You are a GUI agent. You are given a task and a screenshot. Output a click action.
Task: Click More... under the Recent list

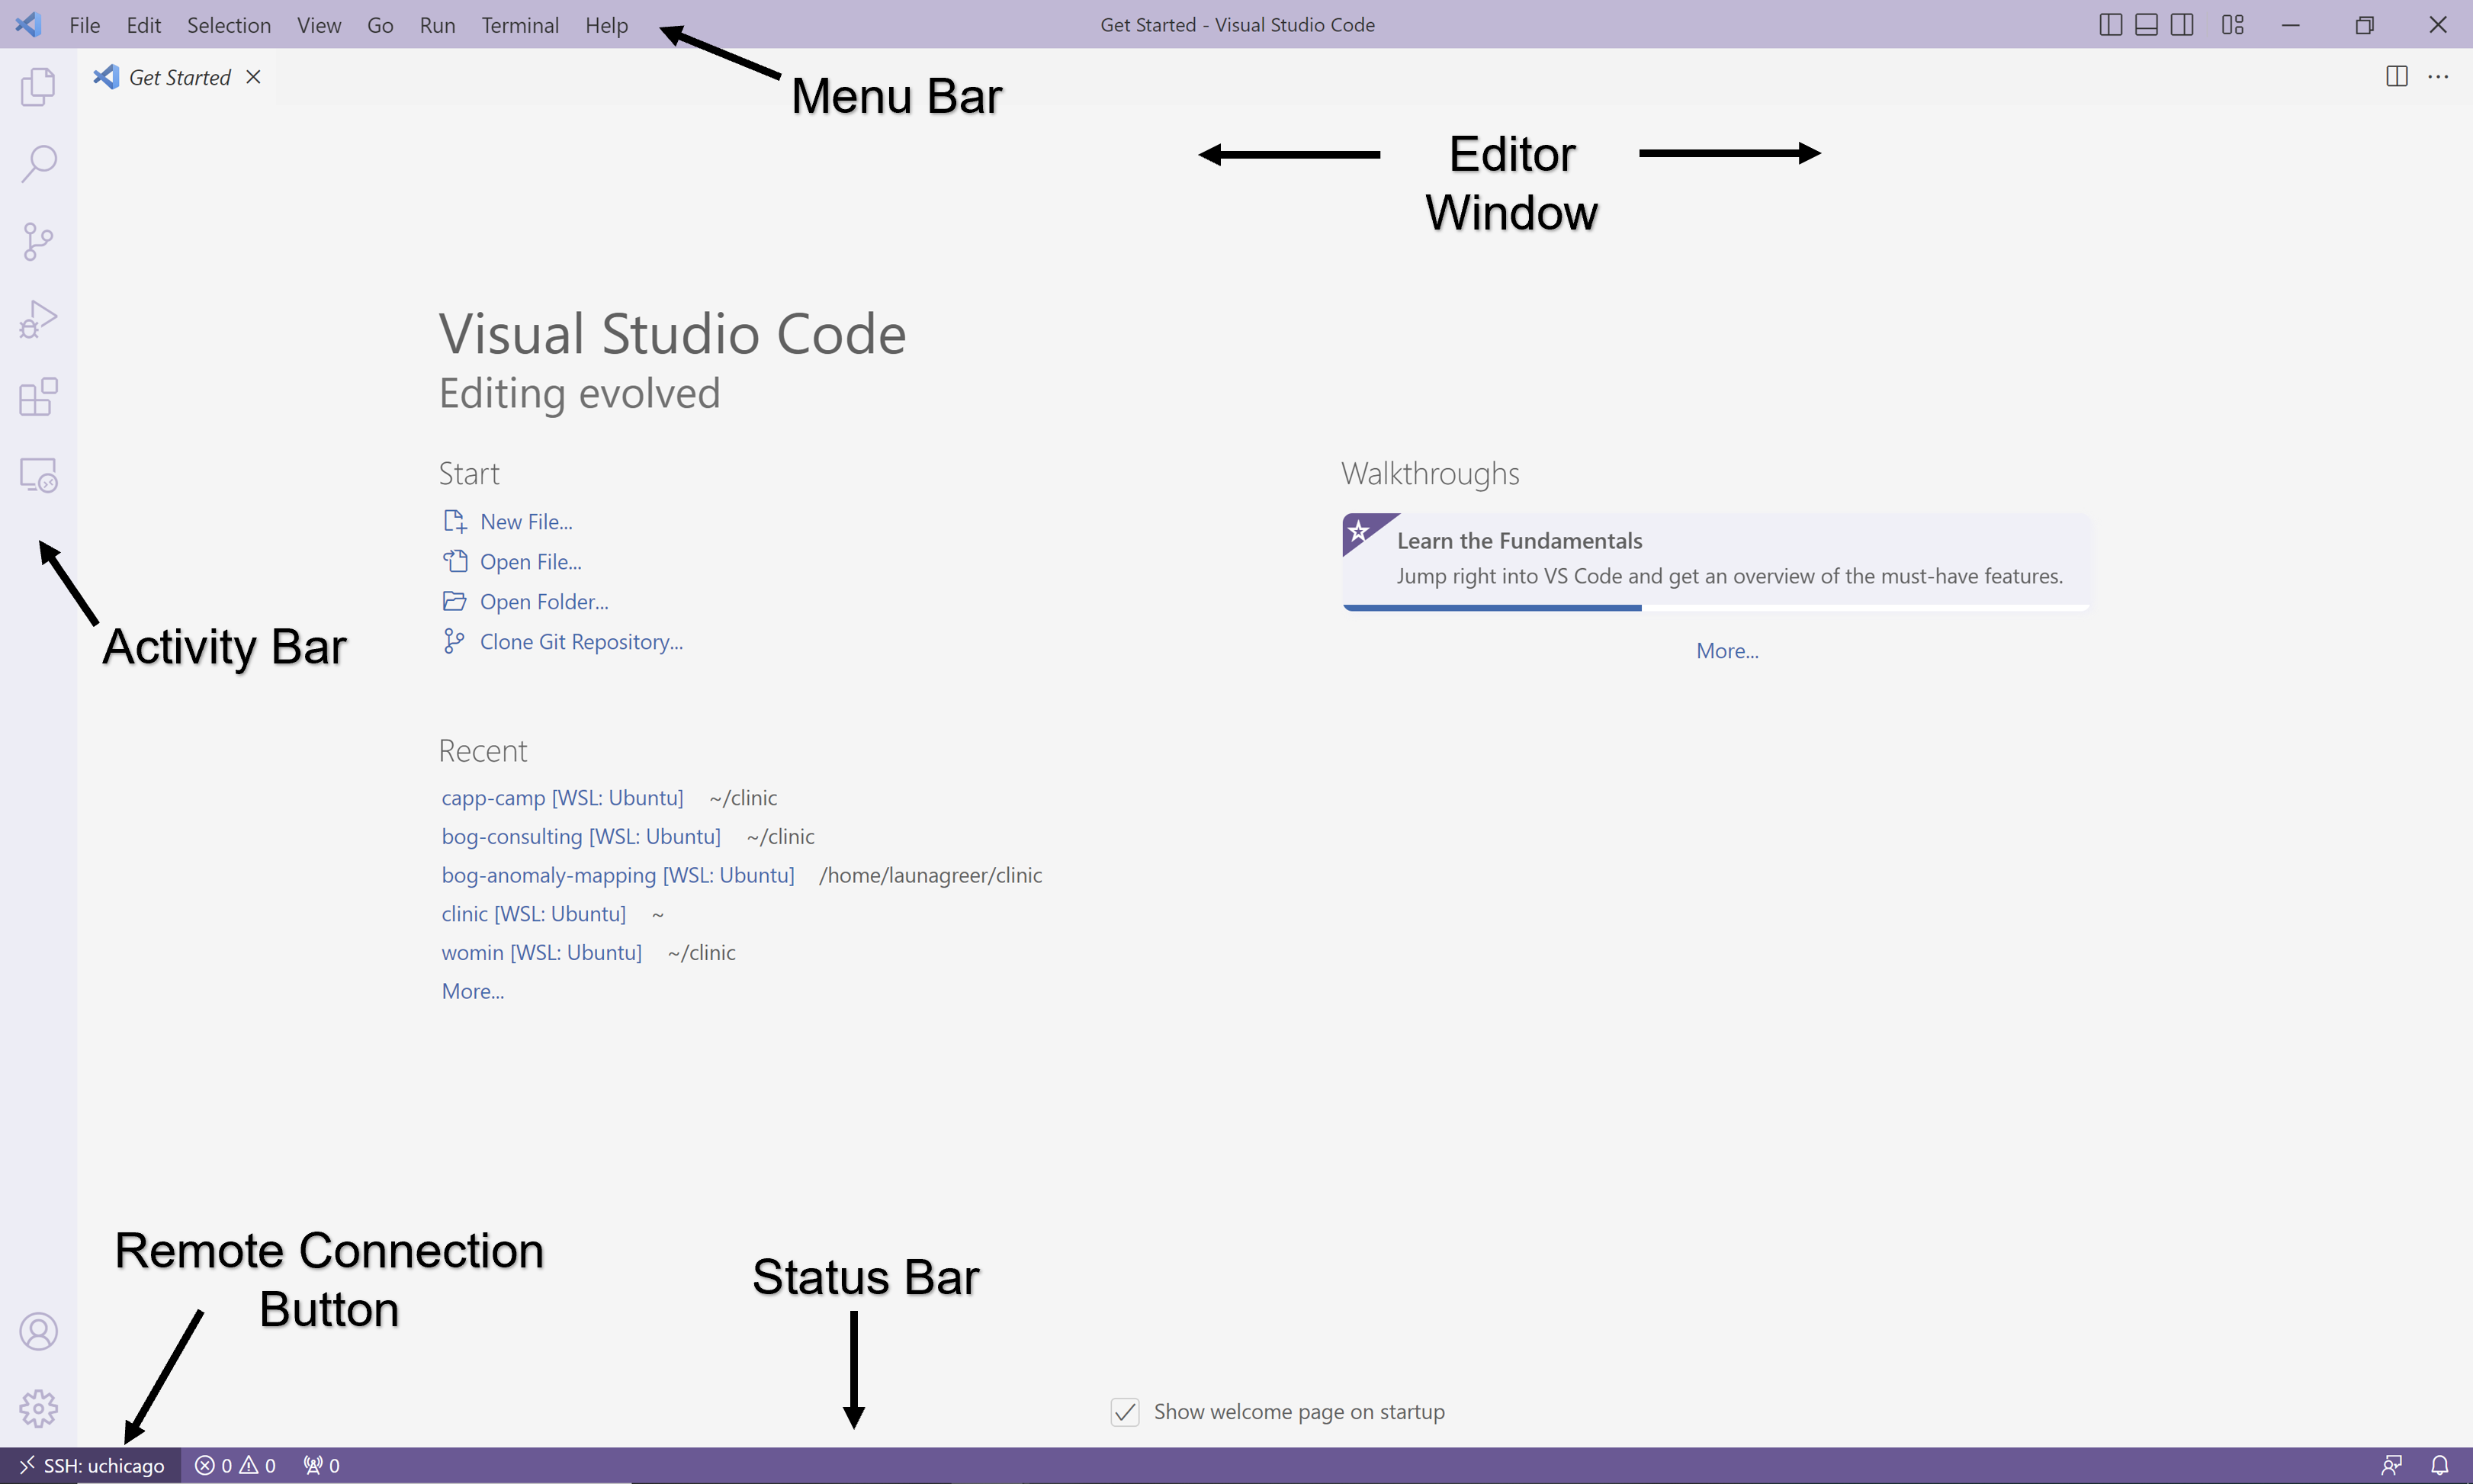pos(473,991)
